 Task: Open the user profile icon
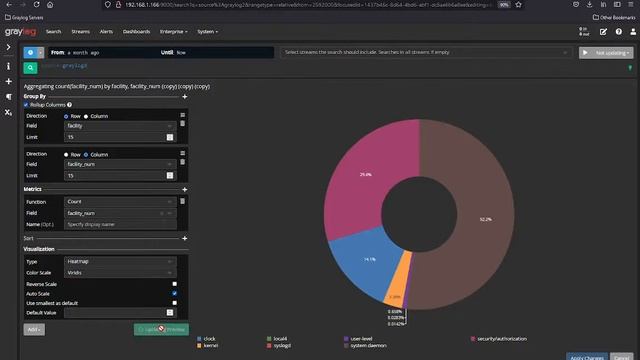tap(633, 32)
